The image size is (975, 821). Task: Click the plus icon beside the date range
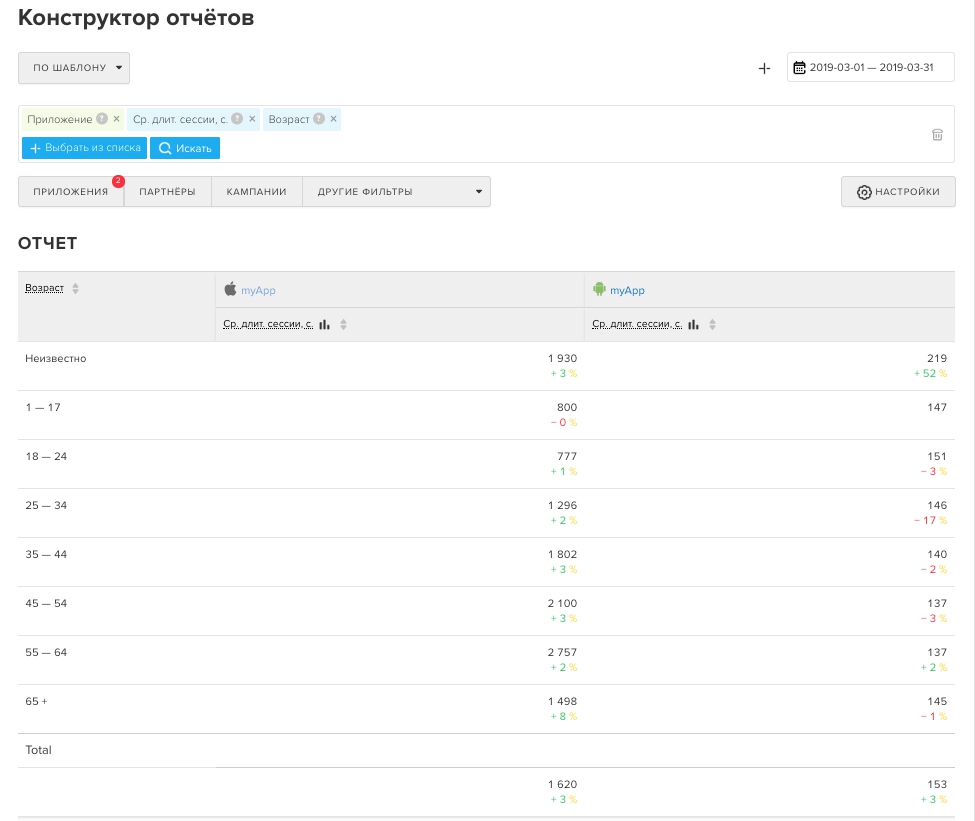tap(764, 68)
